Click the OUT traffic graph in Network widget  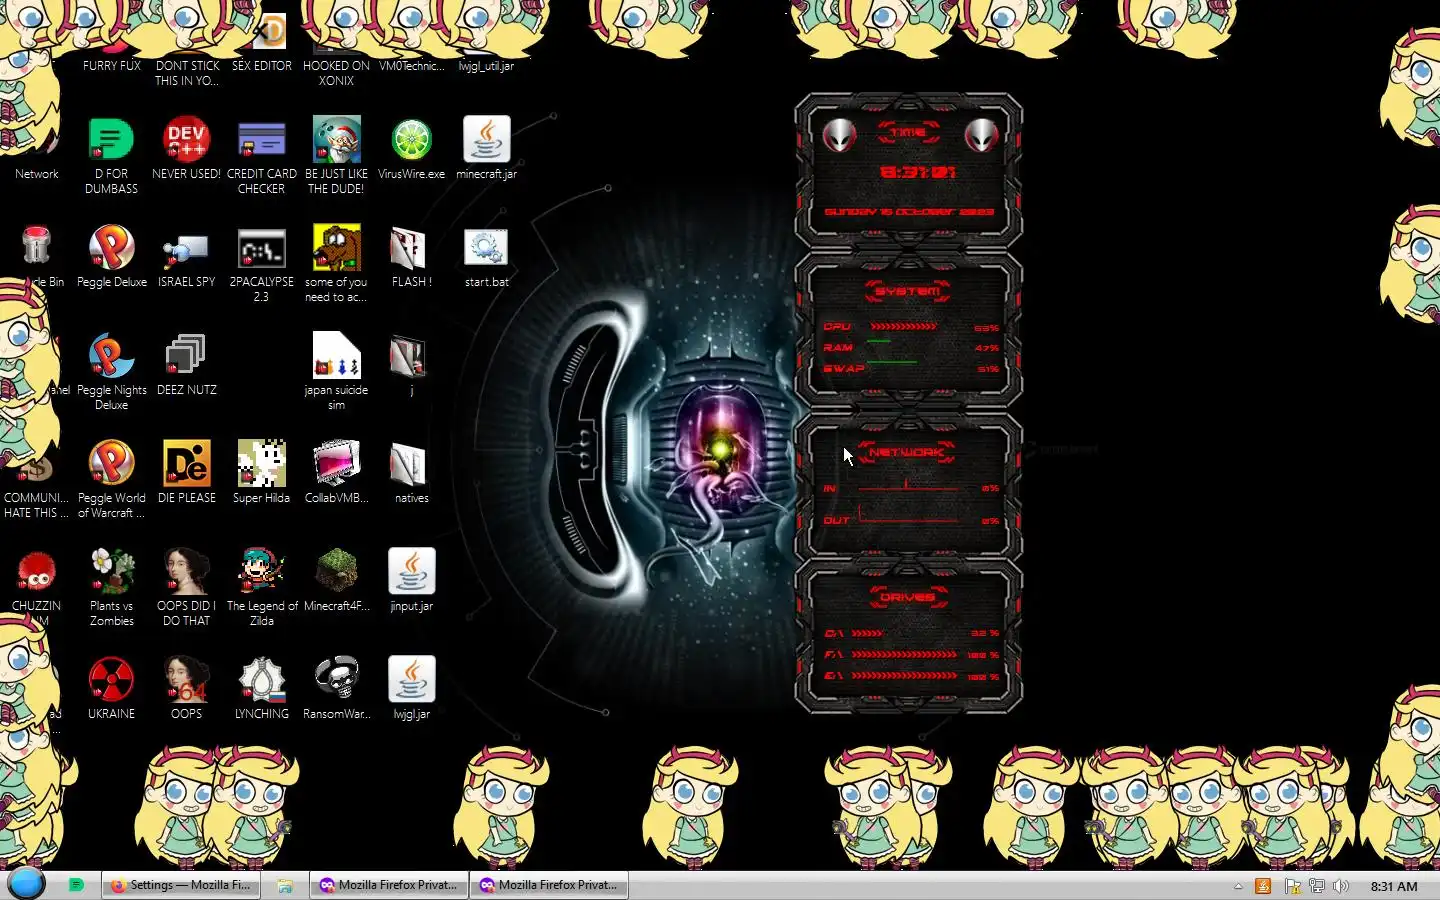(x=908, y=515)
